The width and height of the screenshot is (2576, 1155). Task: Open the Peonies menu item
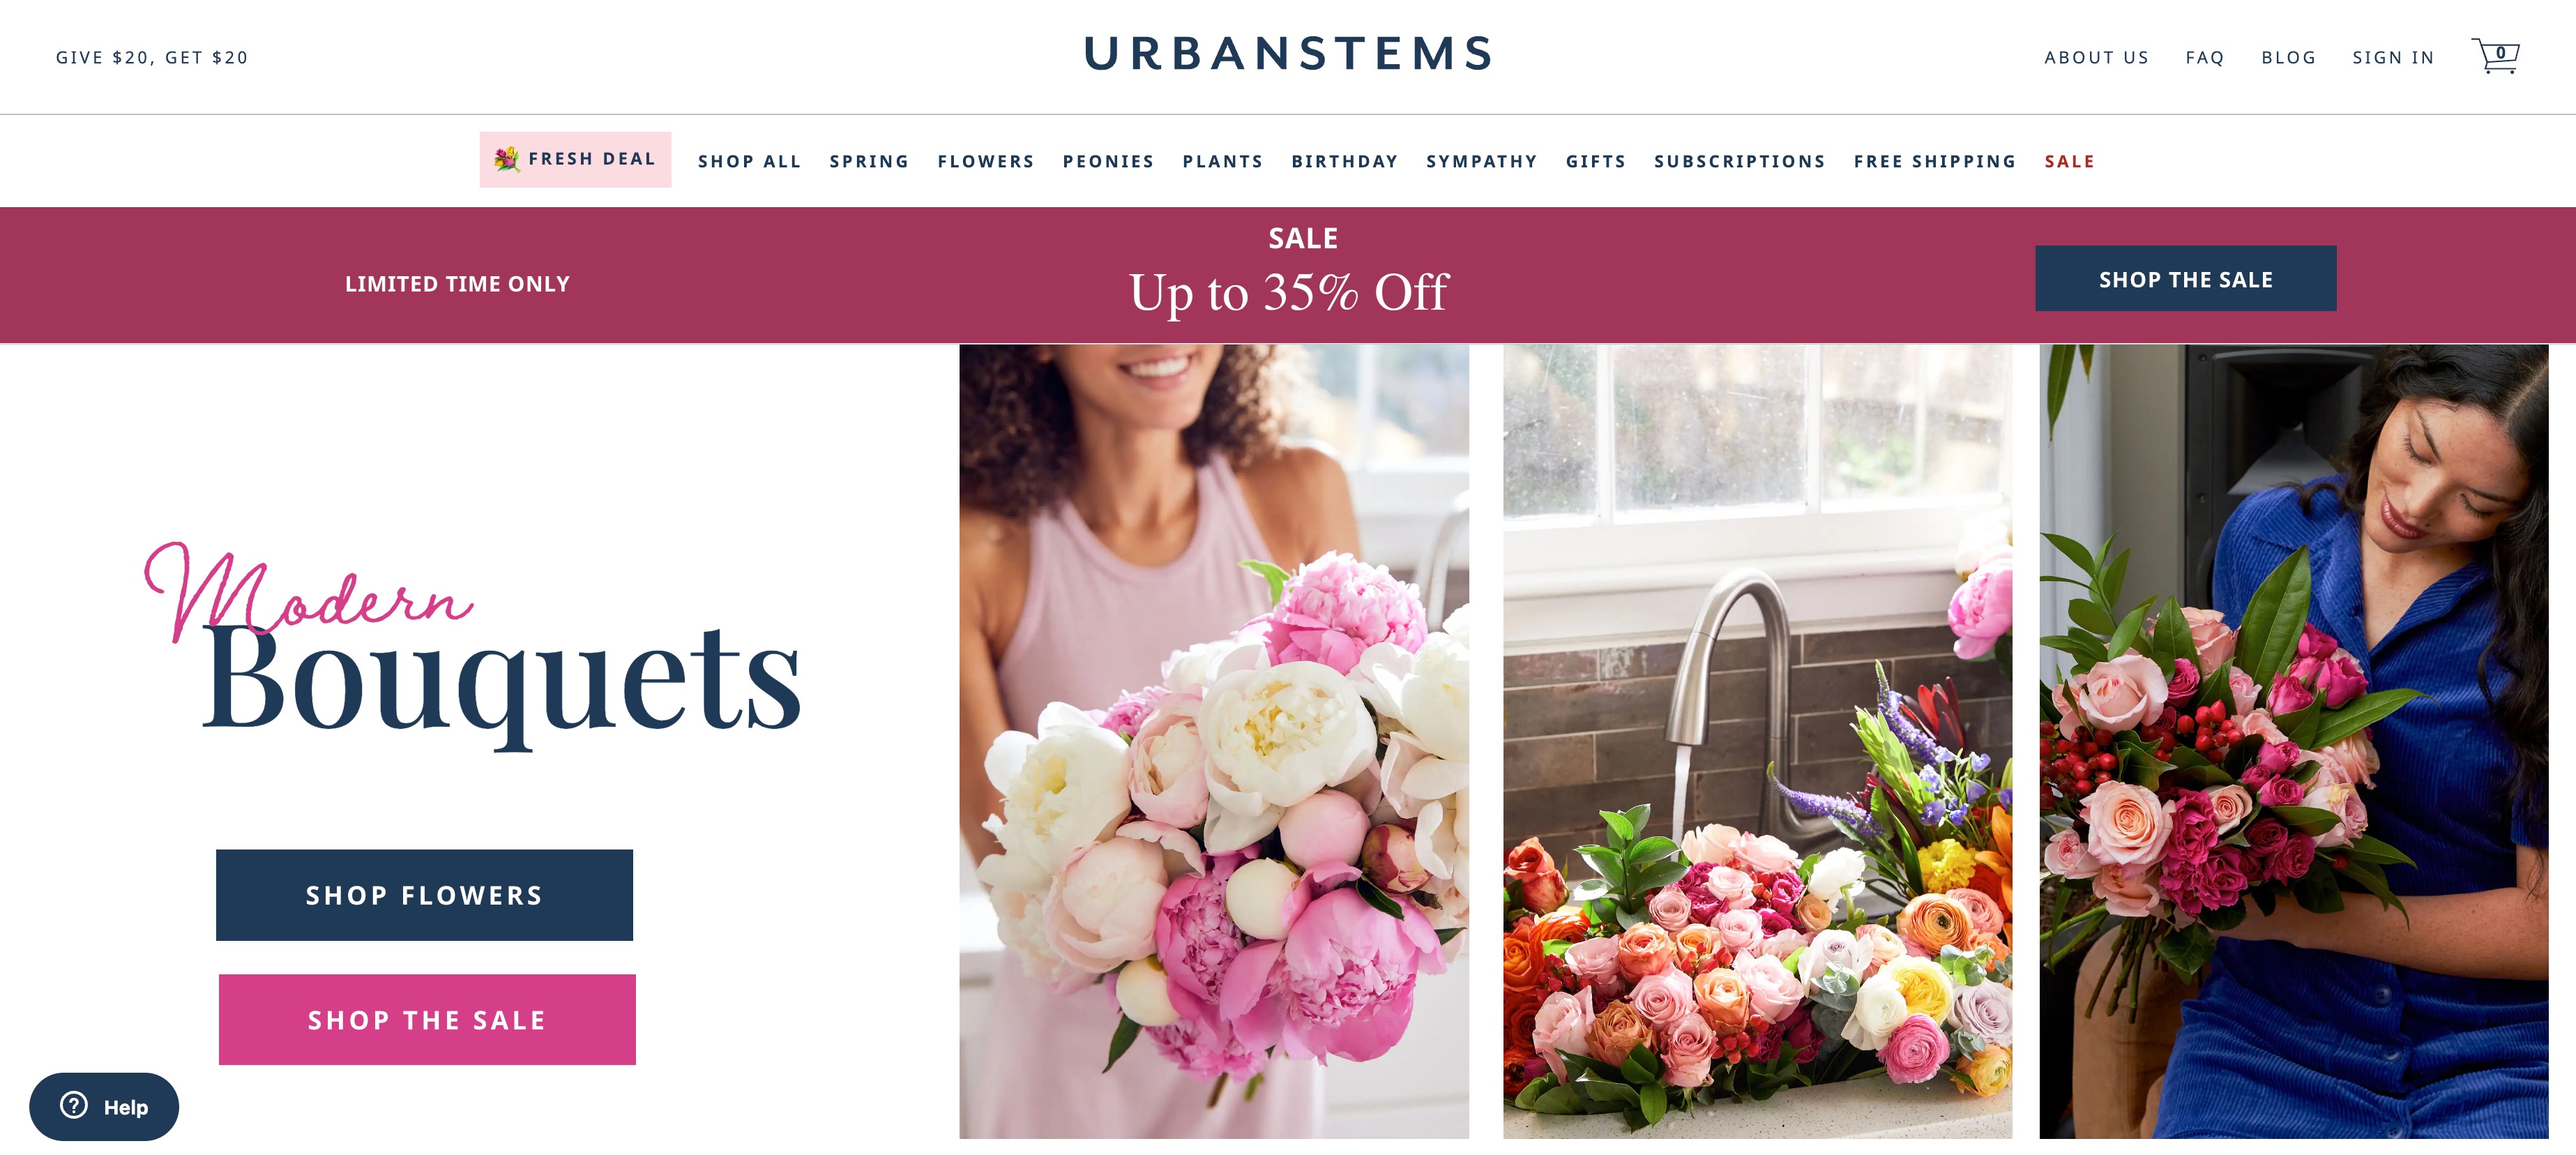pos(1108,161)
